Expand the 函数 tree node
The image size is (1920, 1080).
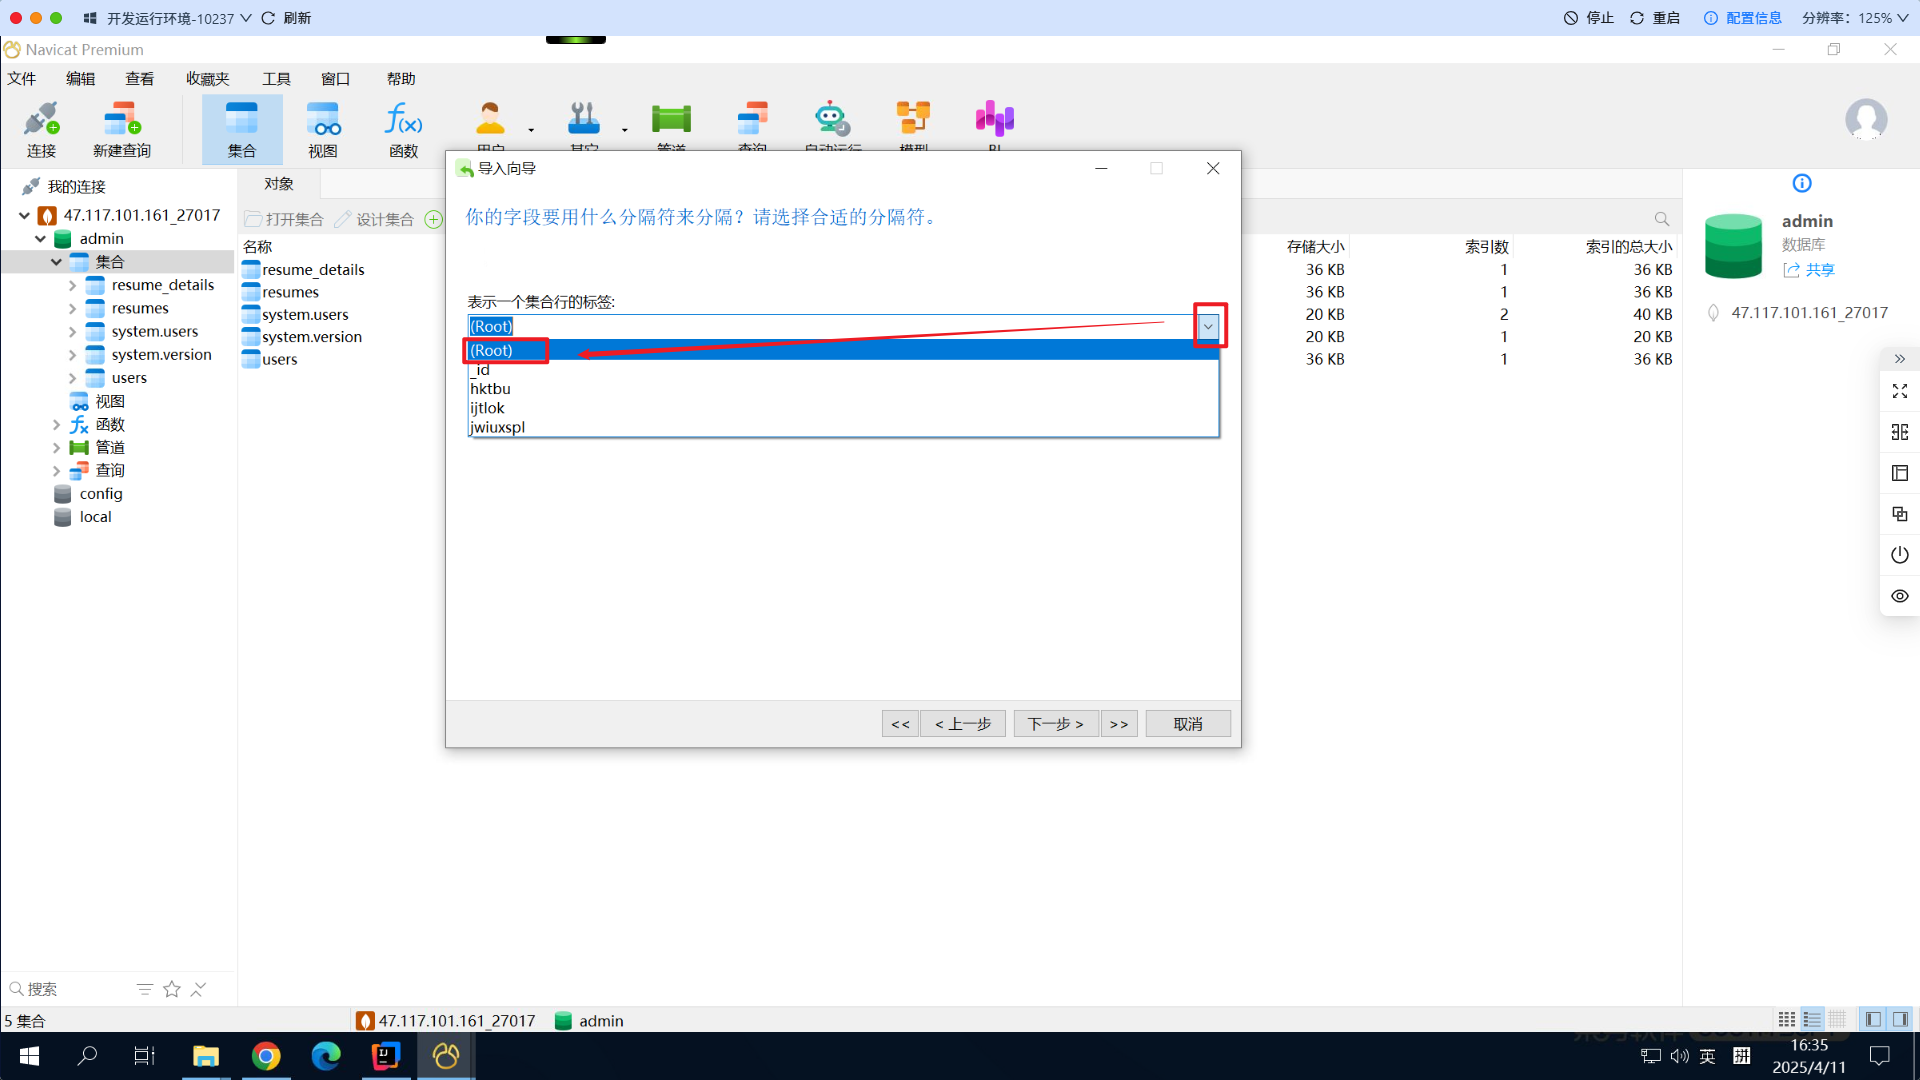pyautogui.click(x=56, y=425)
